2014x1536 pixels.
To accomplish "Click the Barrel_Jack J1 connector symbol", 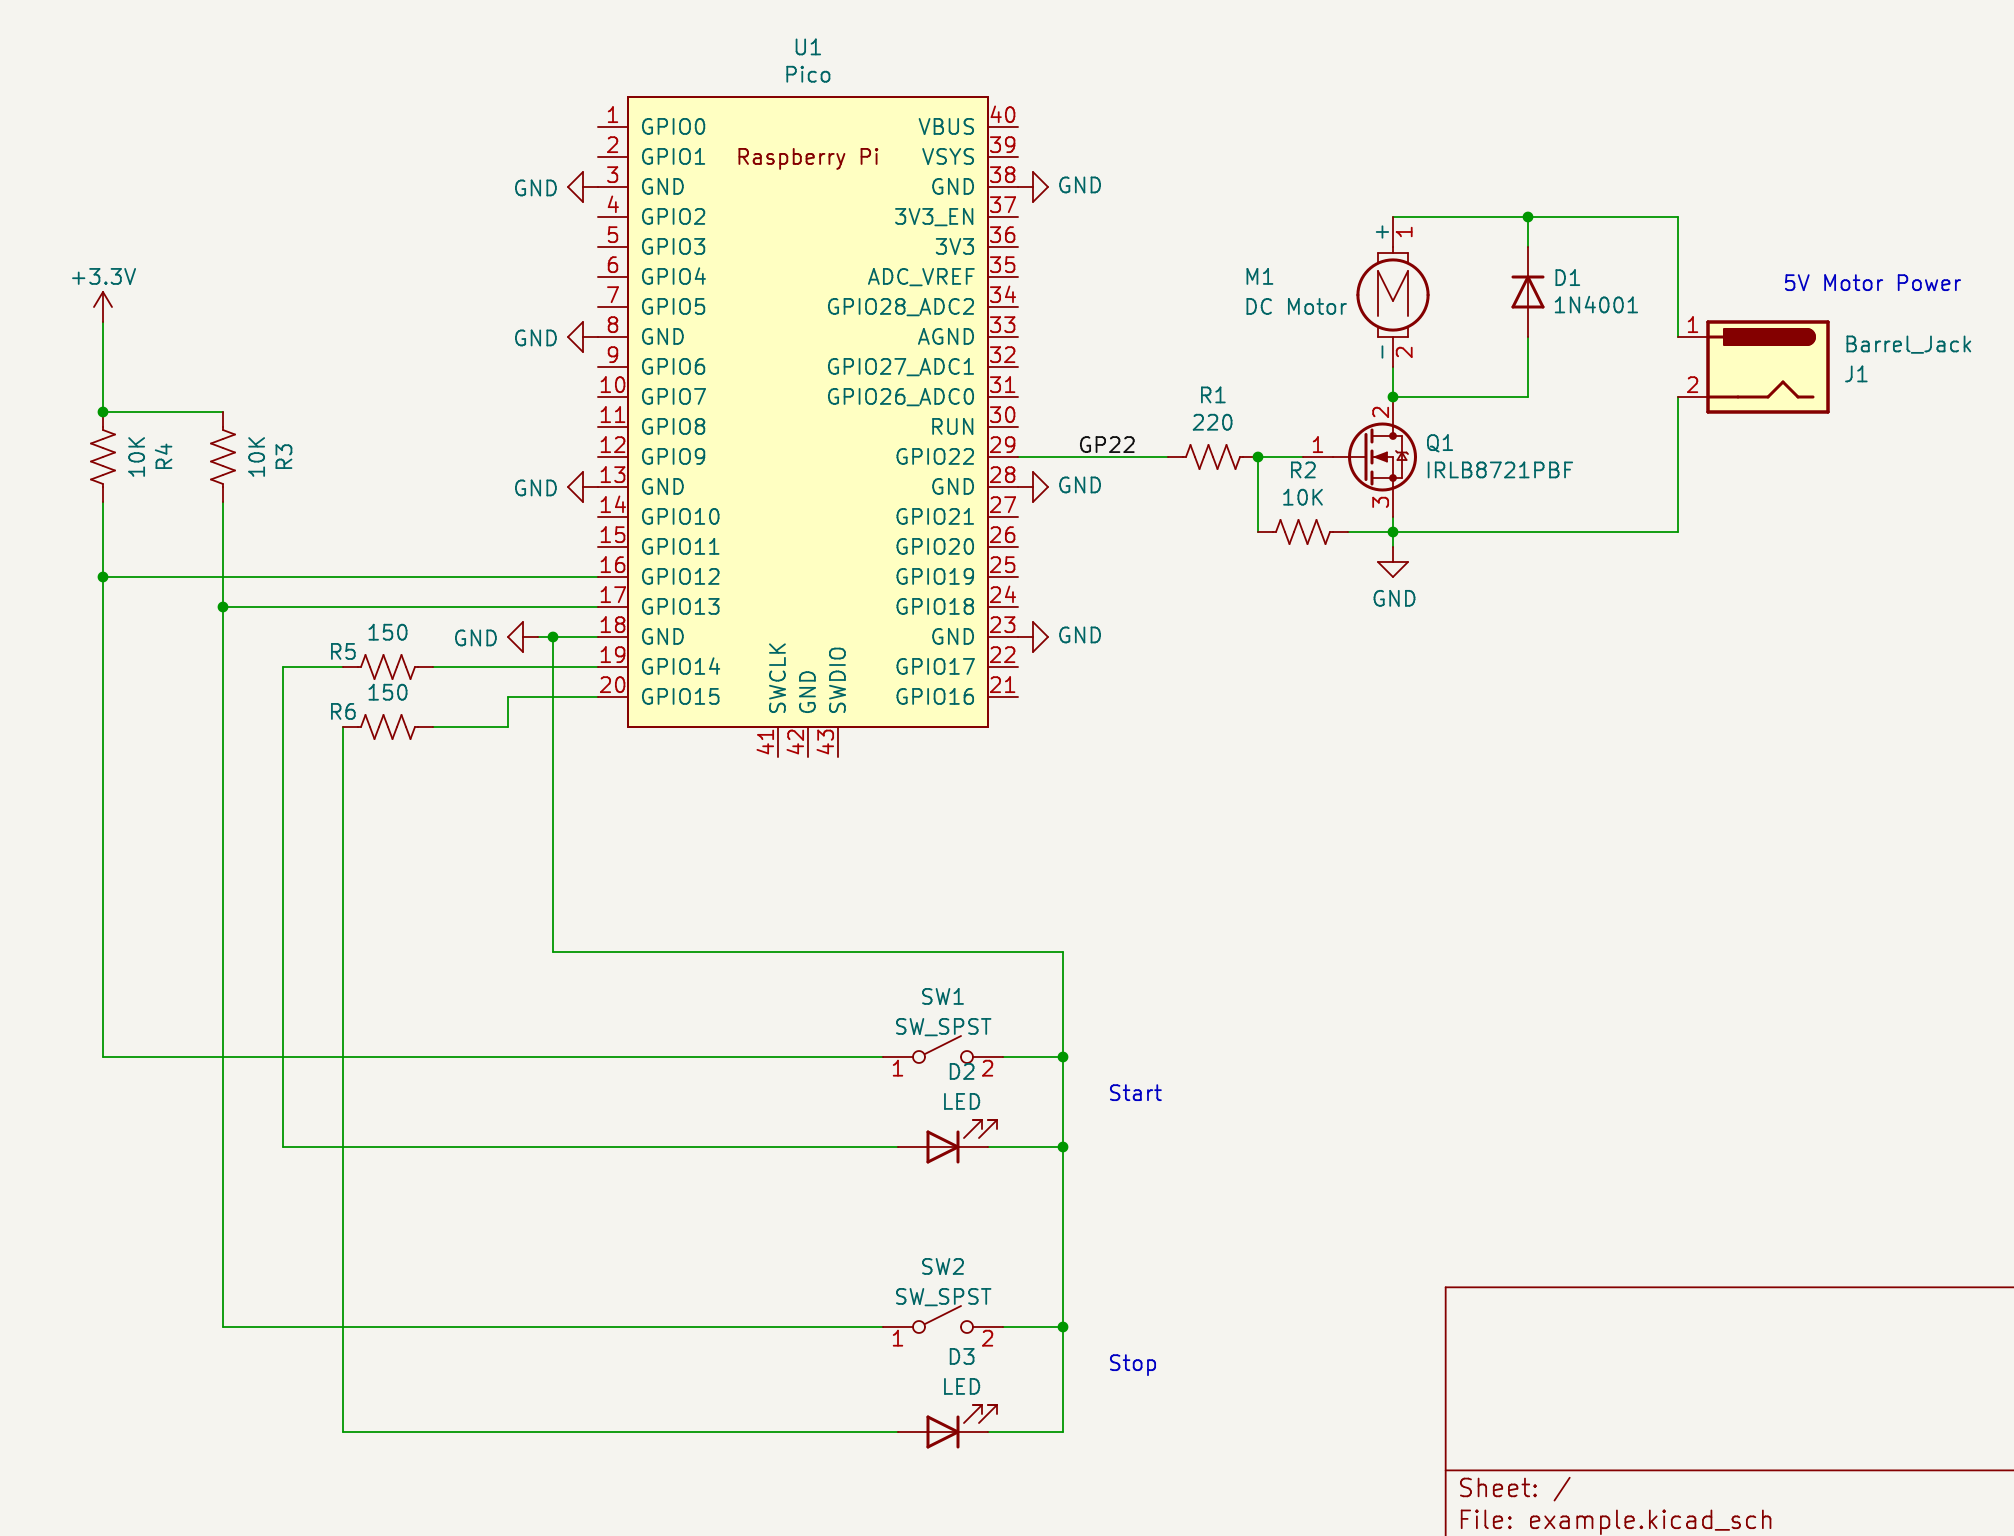I will click(1767, 366).
